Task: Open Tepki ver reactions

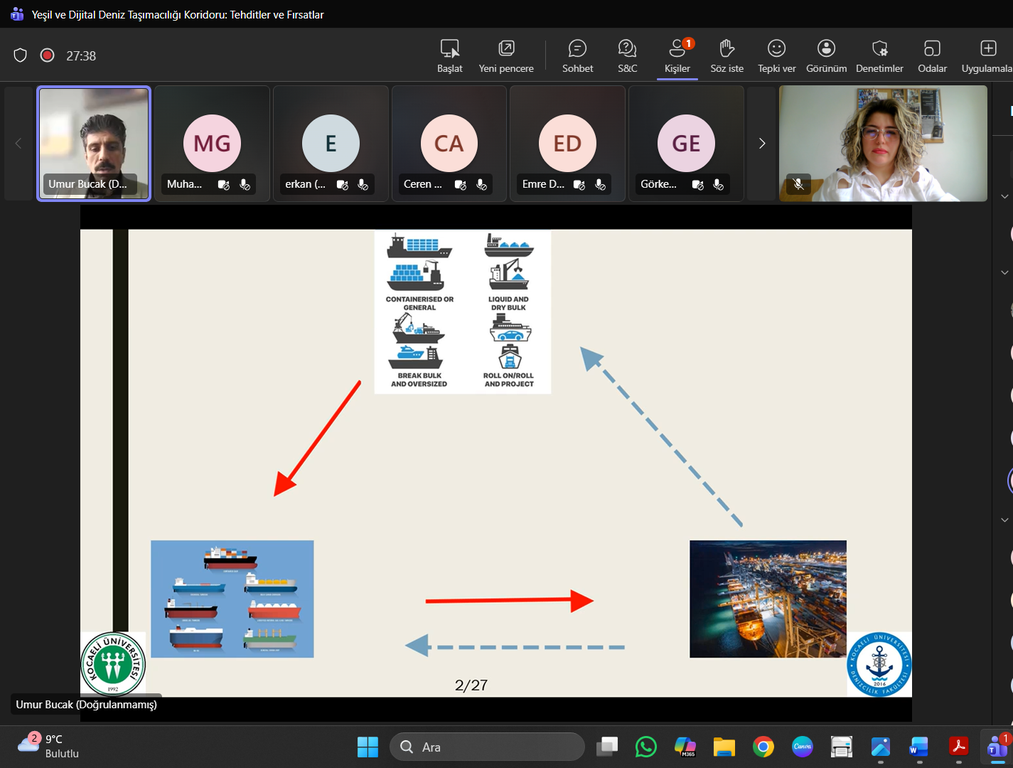Action: point(776,55)
